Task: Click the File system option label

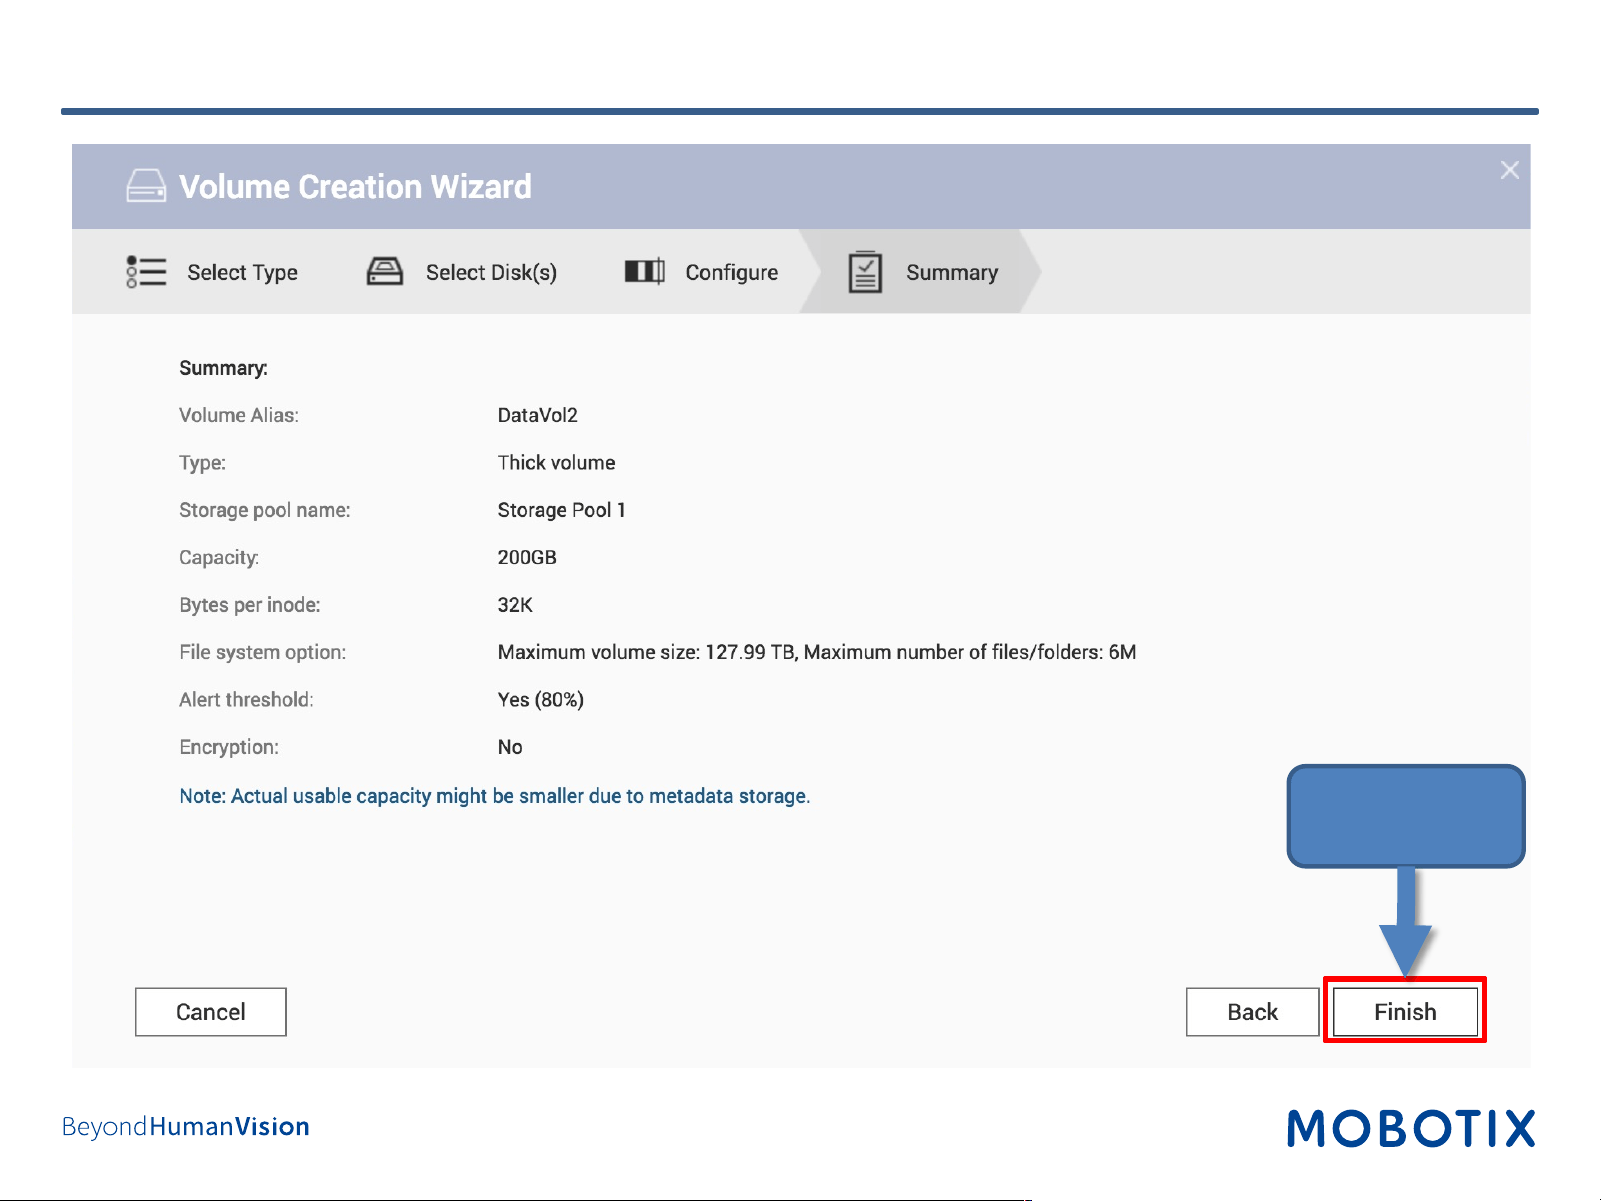Action: coord(263,652)
